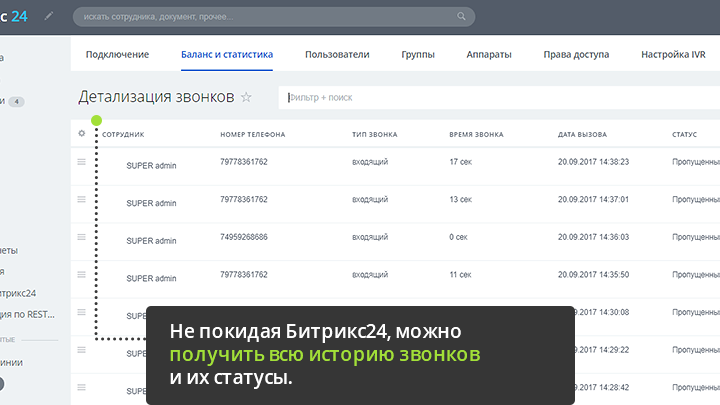Select the Аппараты tab
Viewport: 720px width, 405px height.
(489, 55)
